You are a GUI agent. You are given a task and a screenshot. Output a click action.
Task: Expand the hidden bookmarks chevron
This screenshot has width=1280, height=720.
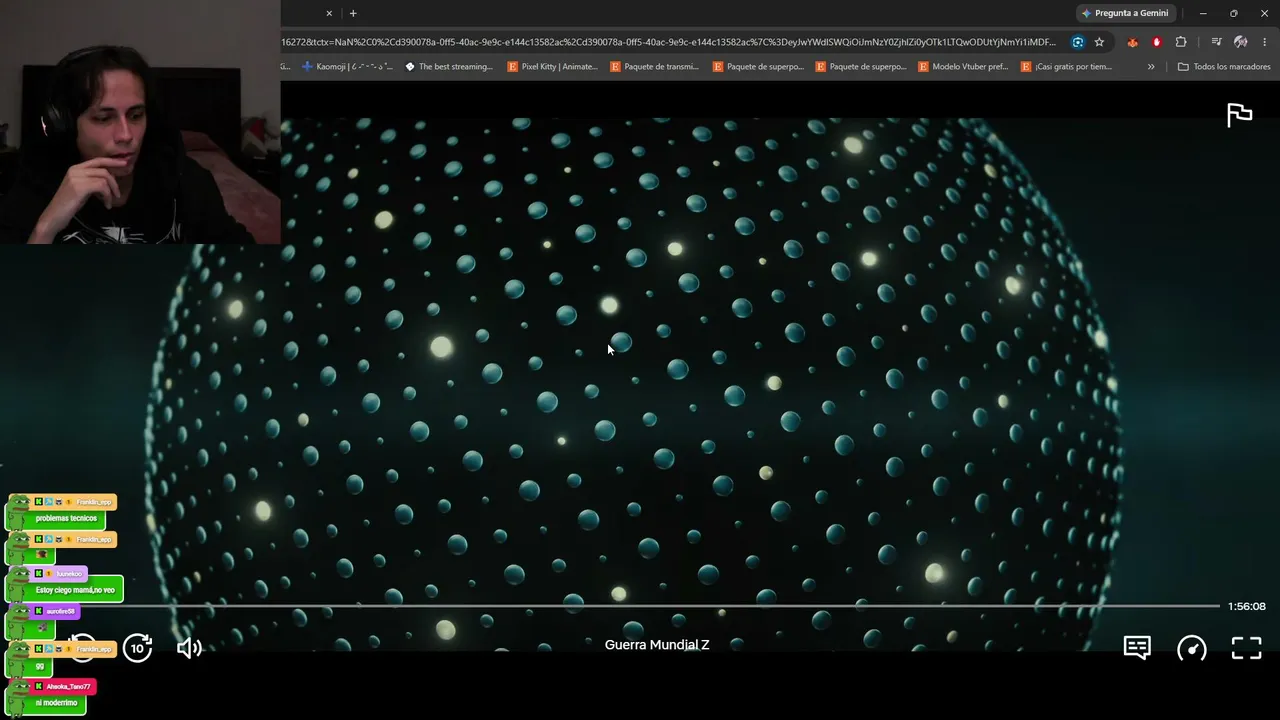(x=1151, y=67)
